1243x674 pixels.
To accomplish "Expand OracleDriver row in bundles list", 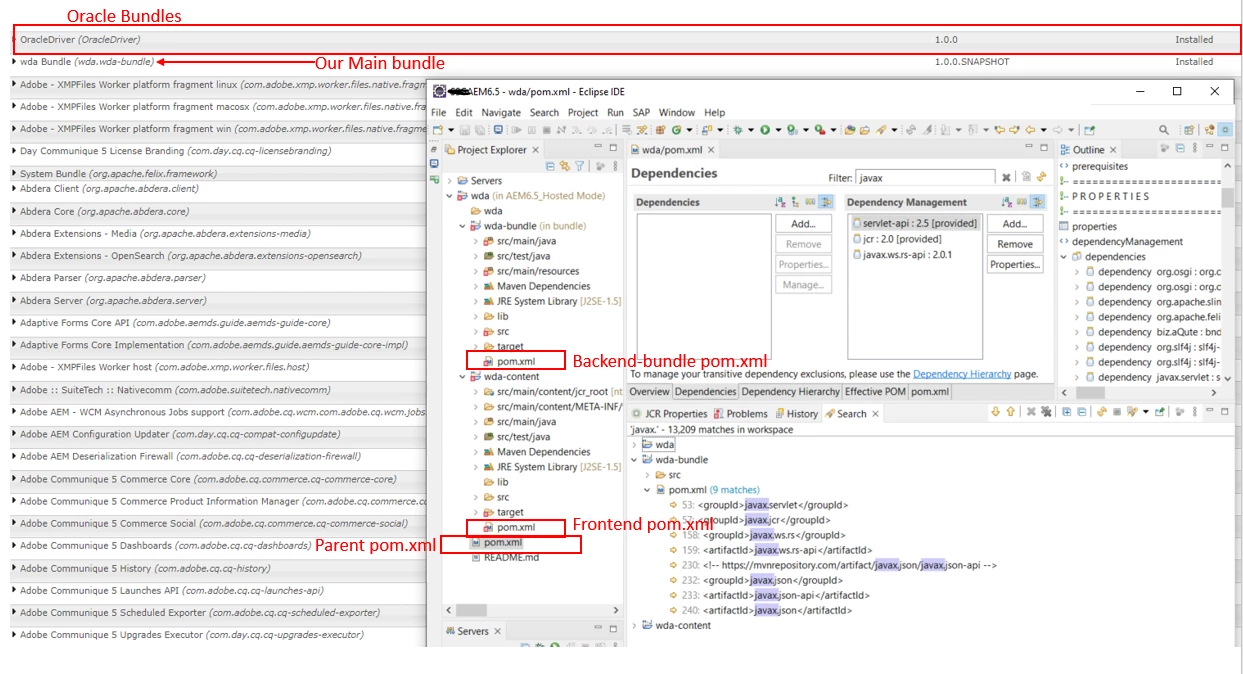I will click(14, 40).
